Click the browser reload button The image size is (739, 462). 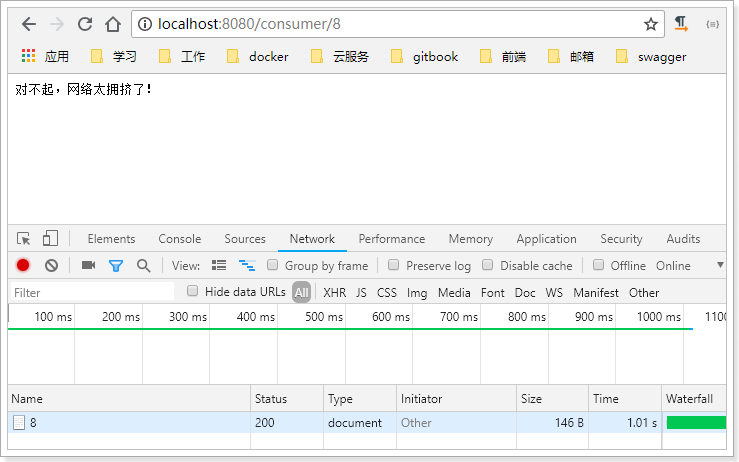[x=85, y=24]
